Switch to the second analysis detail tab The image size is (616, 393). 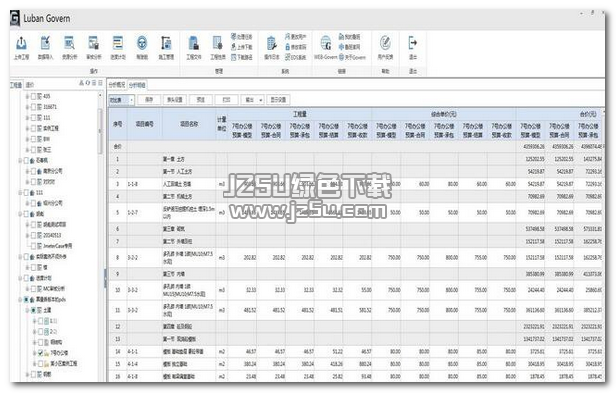(137, 85)
